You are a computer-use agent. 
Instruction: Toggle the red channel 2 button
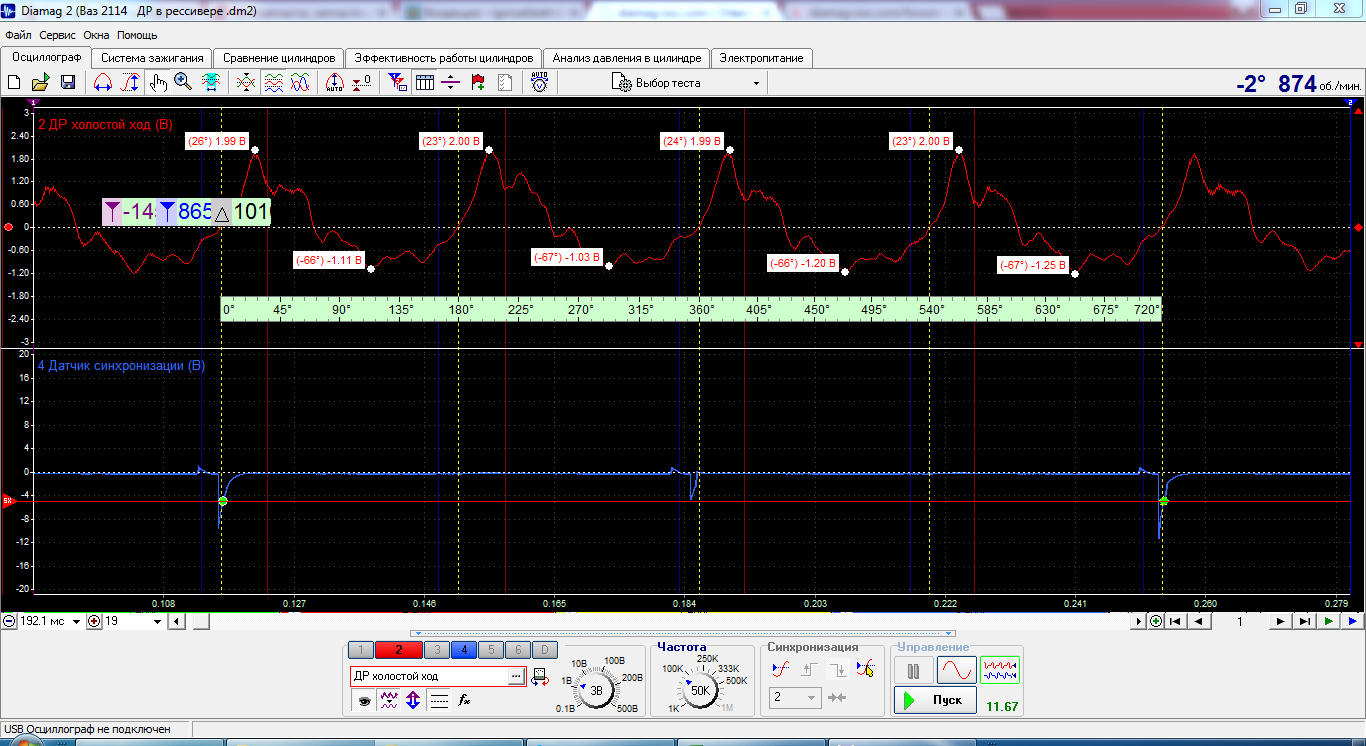(x=398, y=650)
